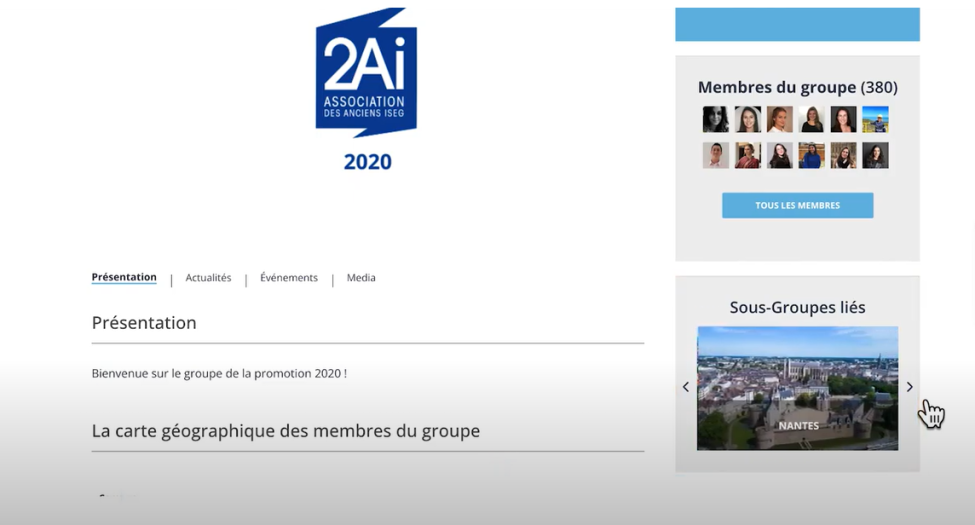Click the '2020' title under the logo
975x525 pixels.
(x=367, y=162)
